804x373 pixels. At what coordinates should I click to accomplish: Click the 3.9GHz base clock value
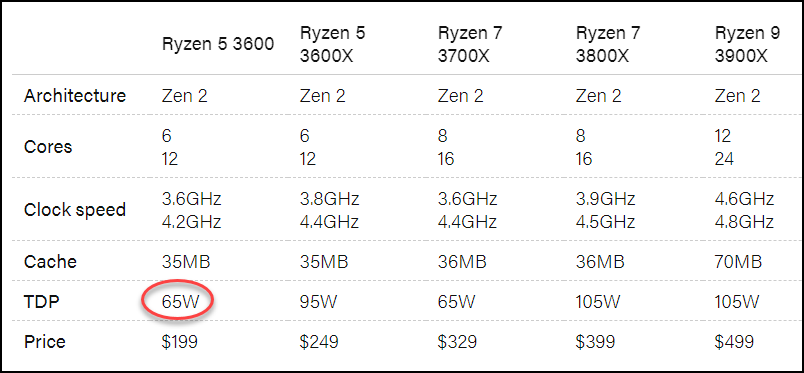pos(606,198)
